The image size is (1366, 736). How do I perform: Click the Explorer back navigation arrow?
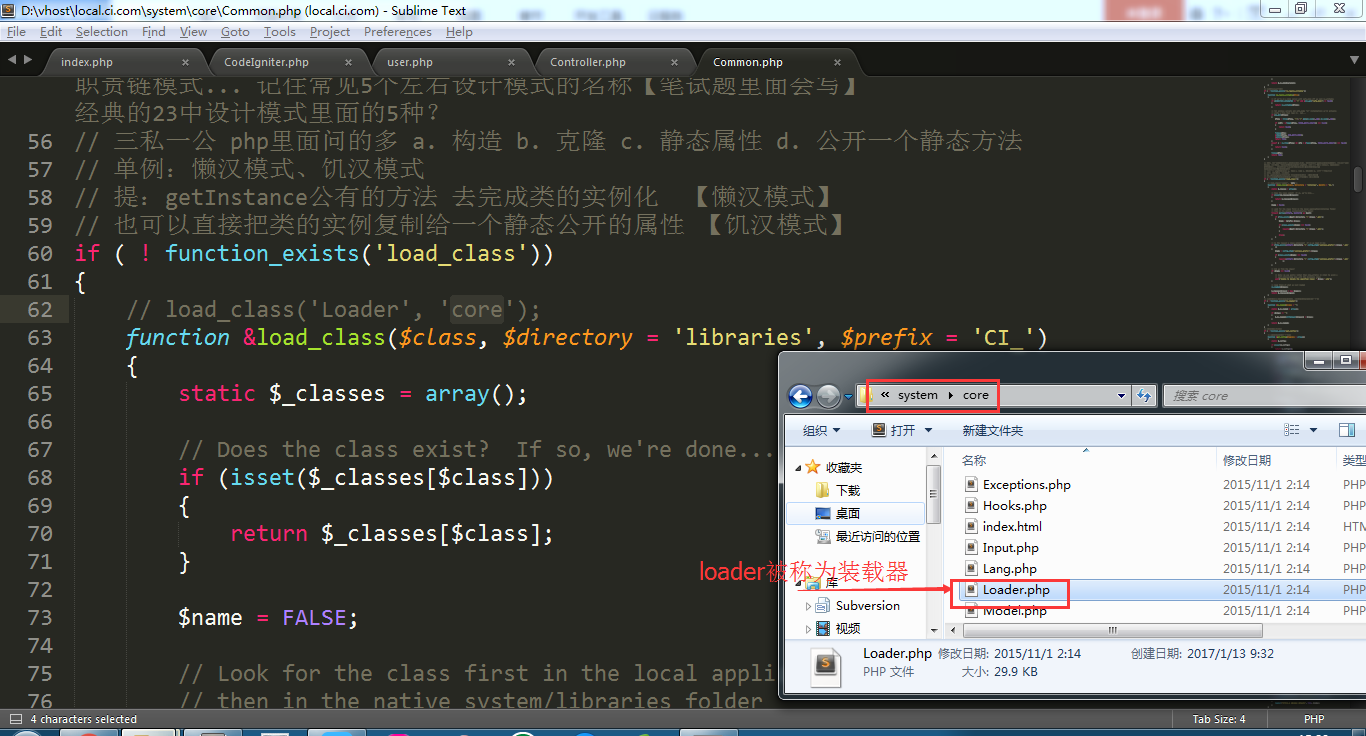pos(800,396)
